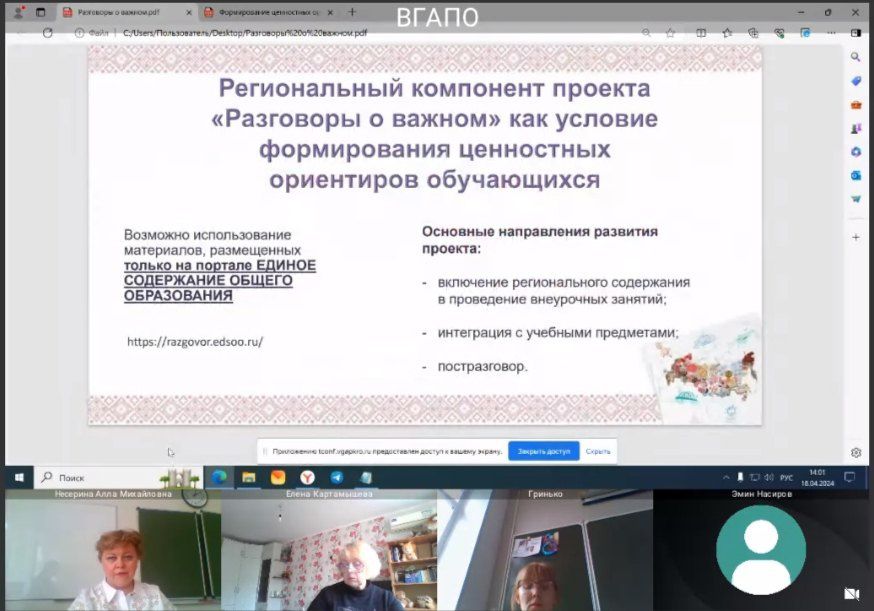Open sidebar settings gear icon
The height and width of the screenshot is (611, 874).
tap(856, 452)
